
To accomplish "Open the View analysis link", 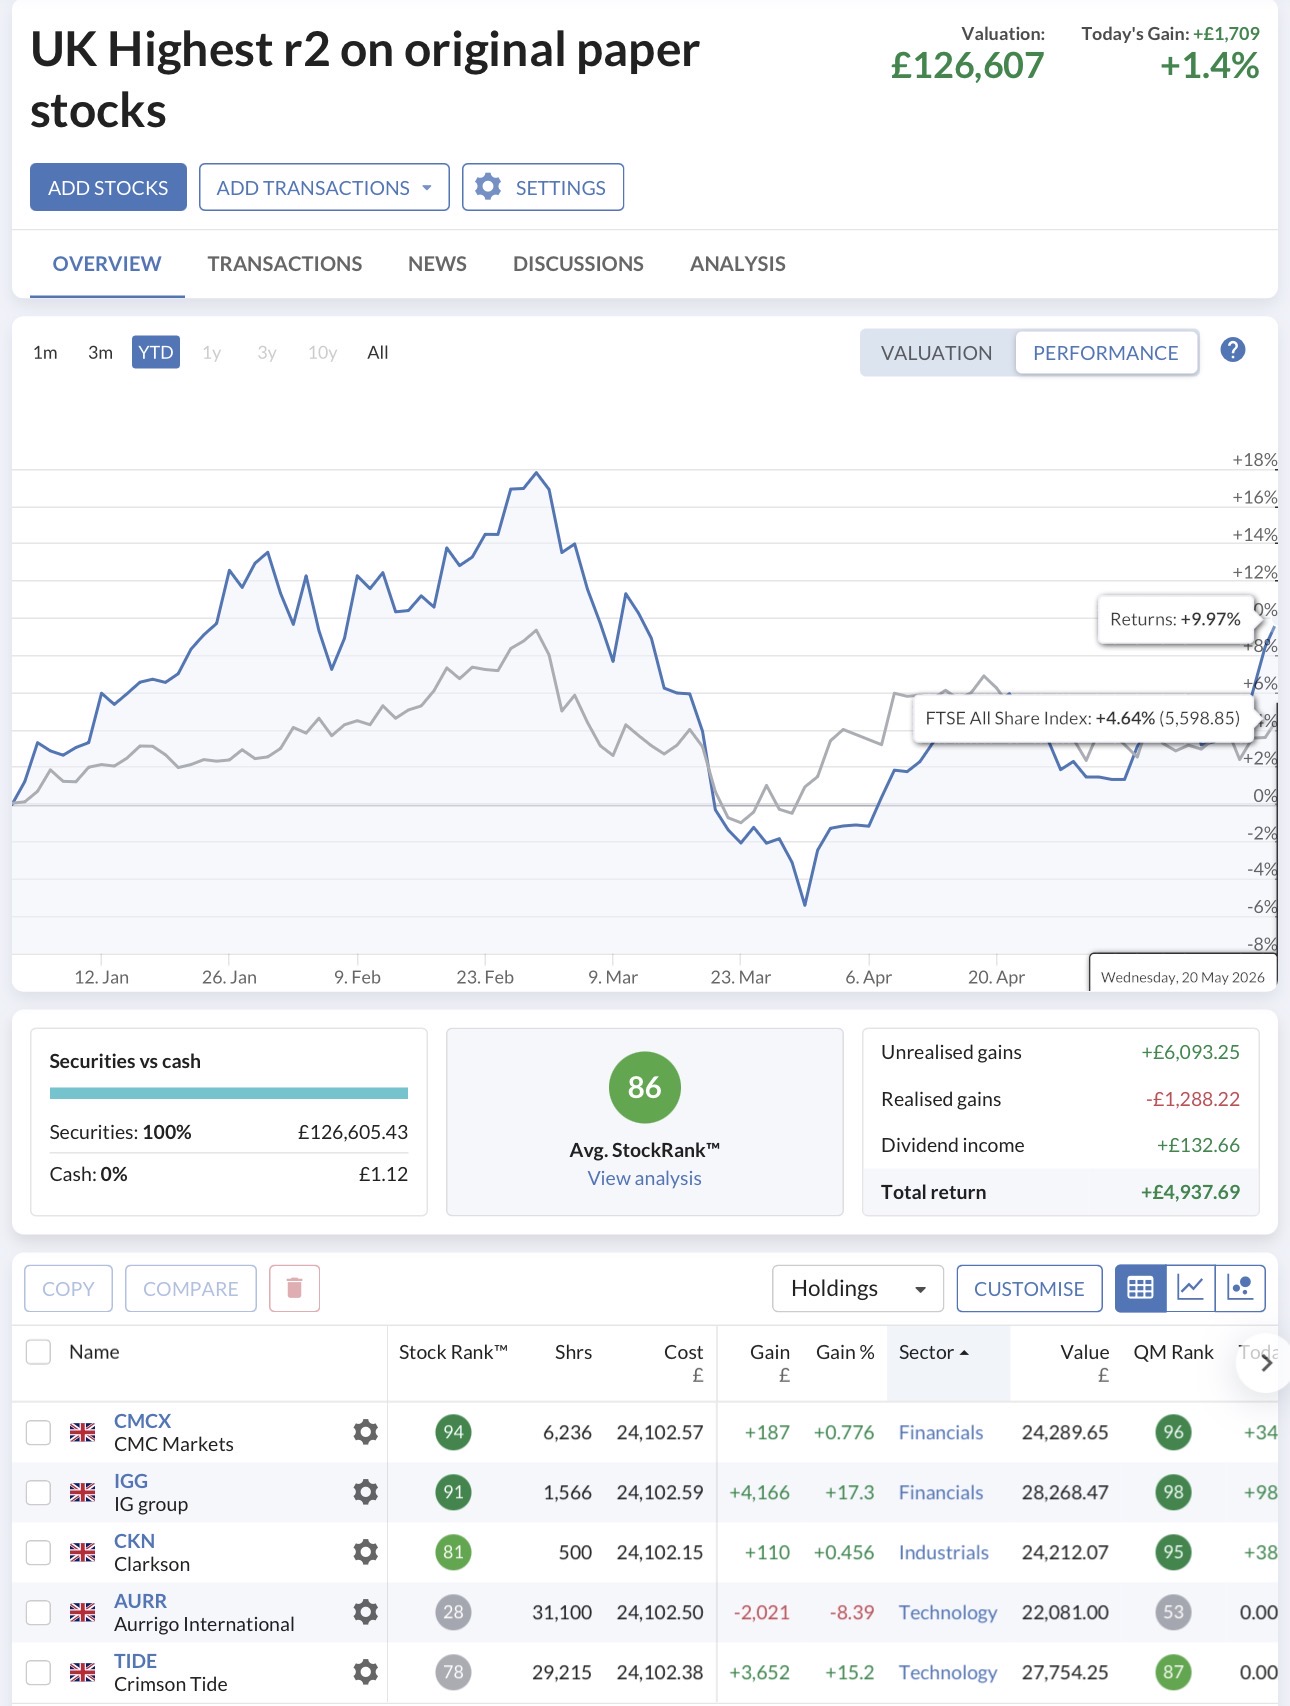I will [x=645, y=1178].
